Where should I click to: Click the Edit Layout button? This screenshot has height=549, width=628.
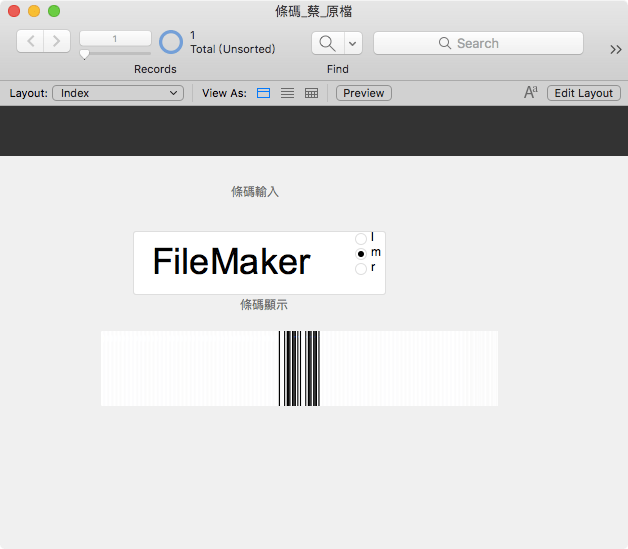[x=584, y=93]
